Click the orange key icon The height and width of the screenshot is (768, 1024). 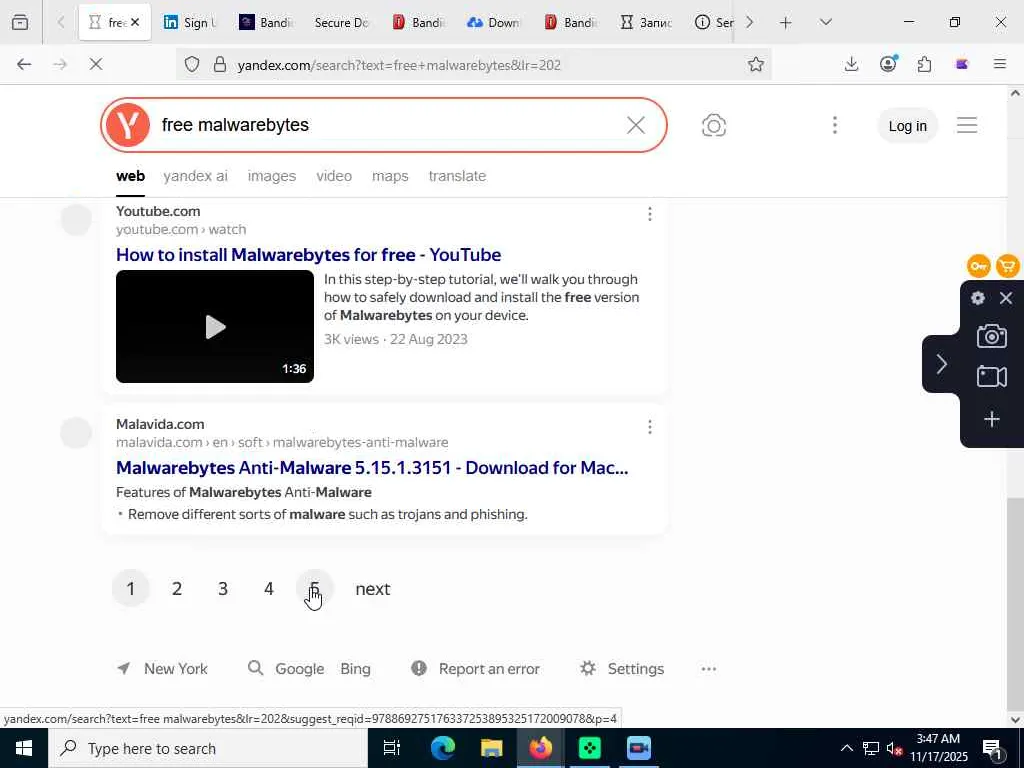point(978,266)
